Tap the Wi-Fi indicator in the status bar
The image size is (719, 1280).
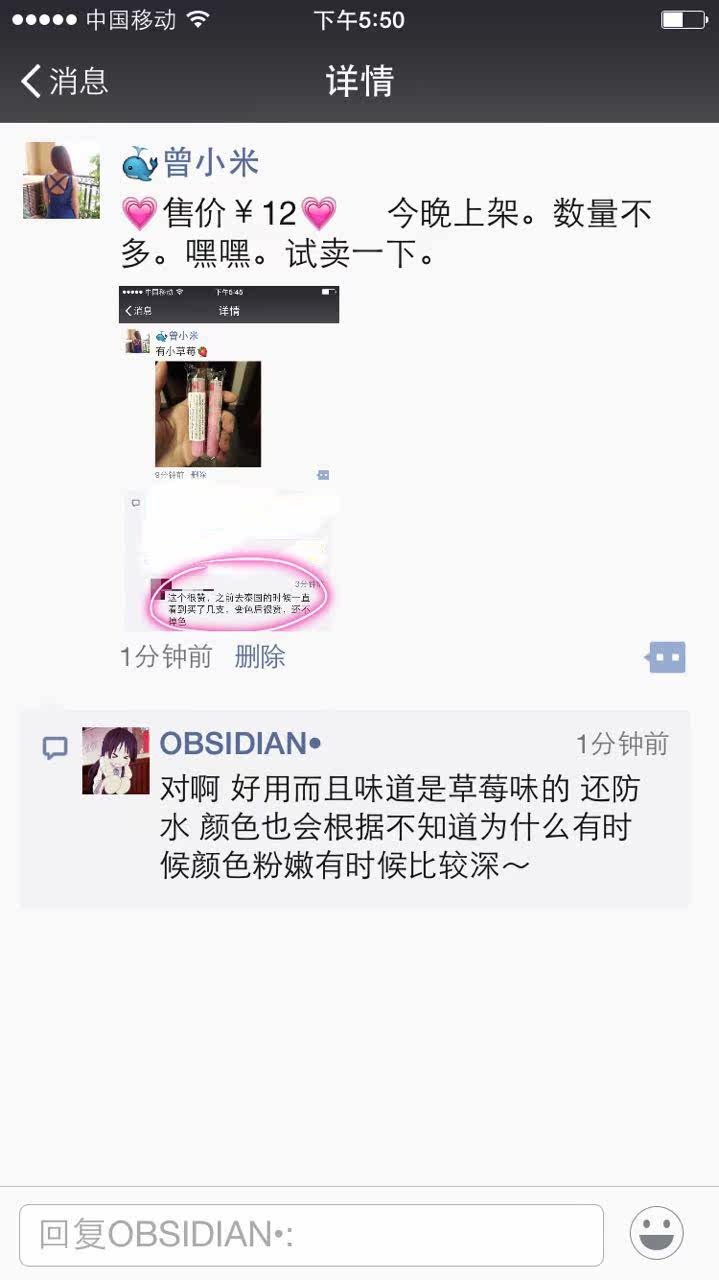pos(198,19)
